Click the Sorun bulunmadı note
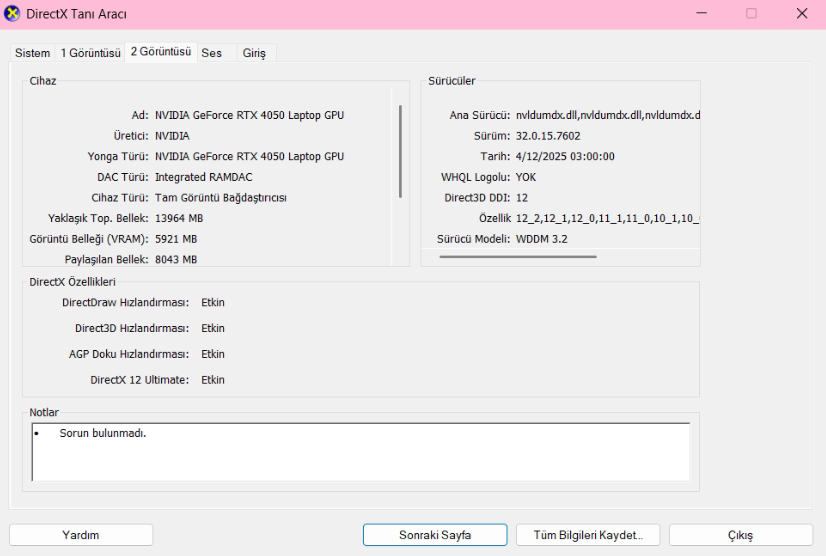 [103, 433]
